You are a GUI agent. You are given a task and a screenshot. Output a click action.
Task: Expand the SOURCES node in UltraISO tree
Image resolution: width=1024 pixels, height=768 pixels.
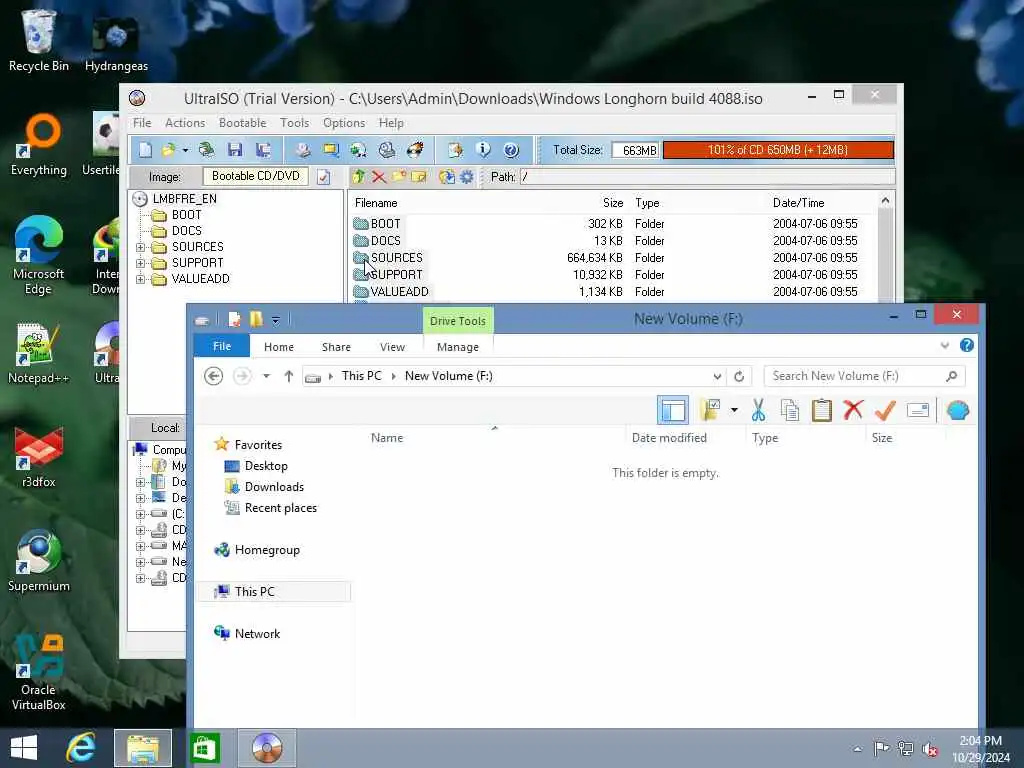click(x=140, y=248)
